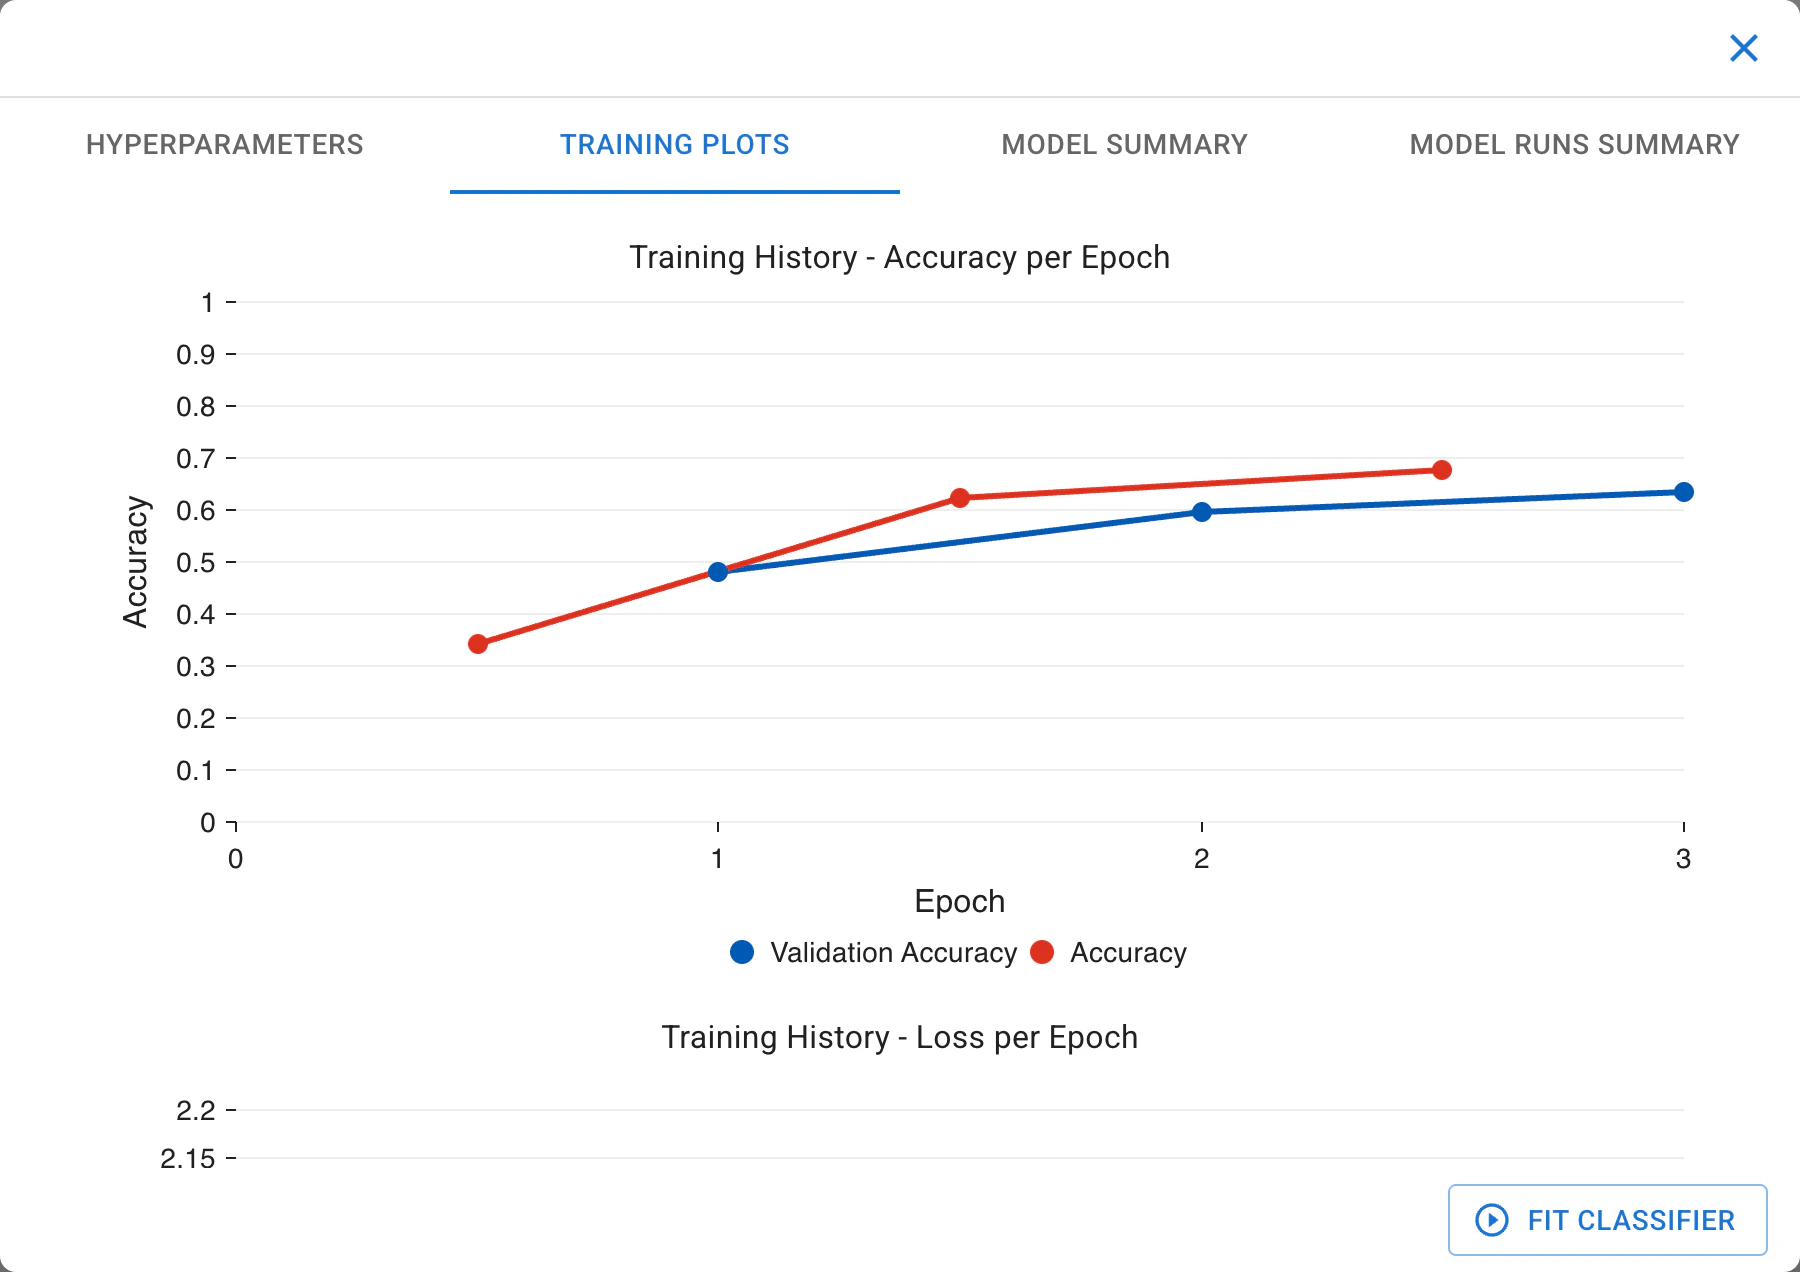Image resolution: width=1800 pixels, height=1272 pixels.
Task: Click the 0.9 tick label on the accuracy axis
Action: pos(196,354)
